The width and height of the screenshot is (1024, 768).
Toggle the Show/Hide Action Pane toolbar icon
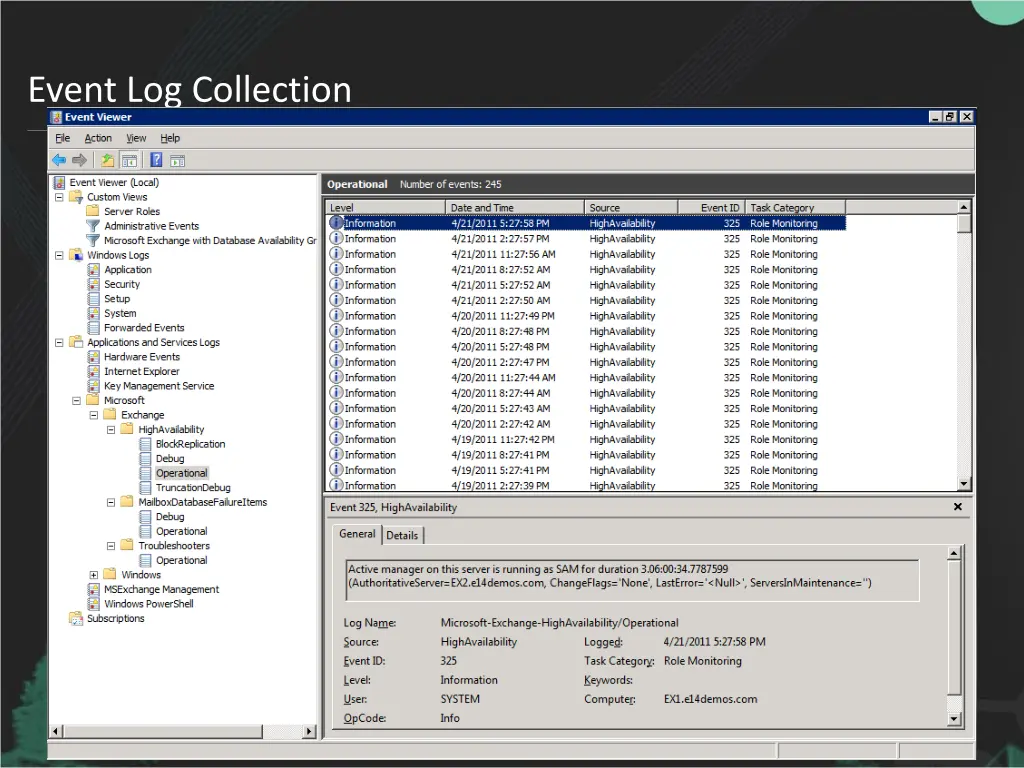[x=178, y=160]
